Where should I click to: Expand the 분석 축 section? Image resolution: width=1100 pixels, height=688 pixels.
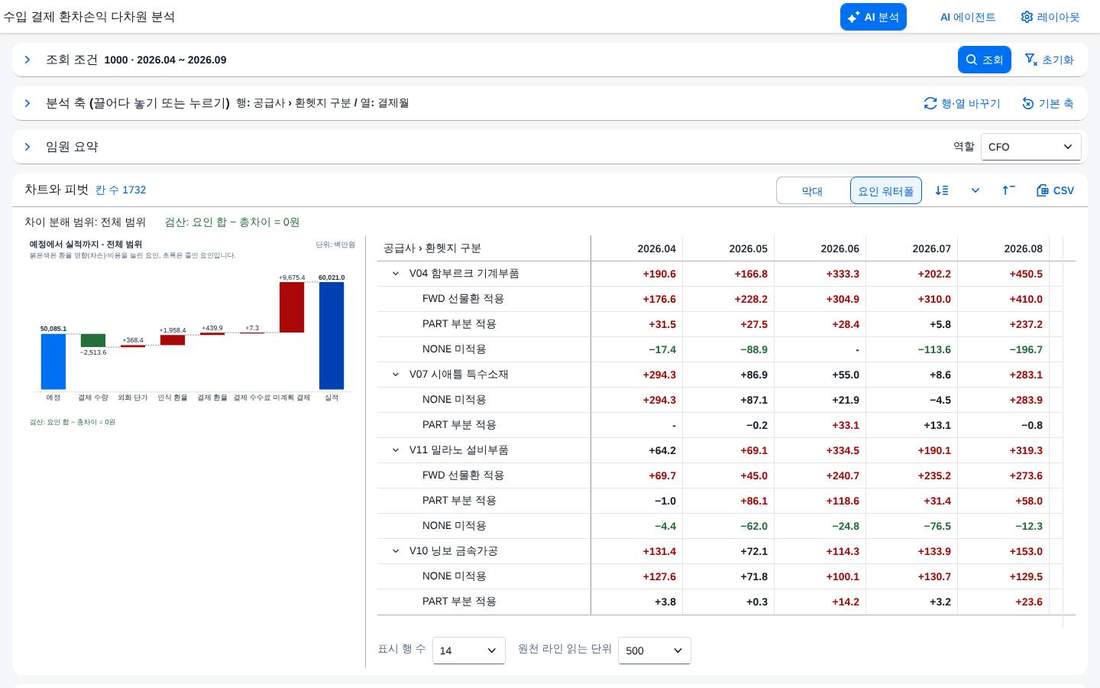click(27, 103)
